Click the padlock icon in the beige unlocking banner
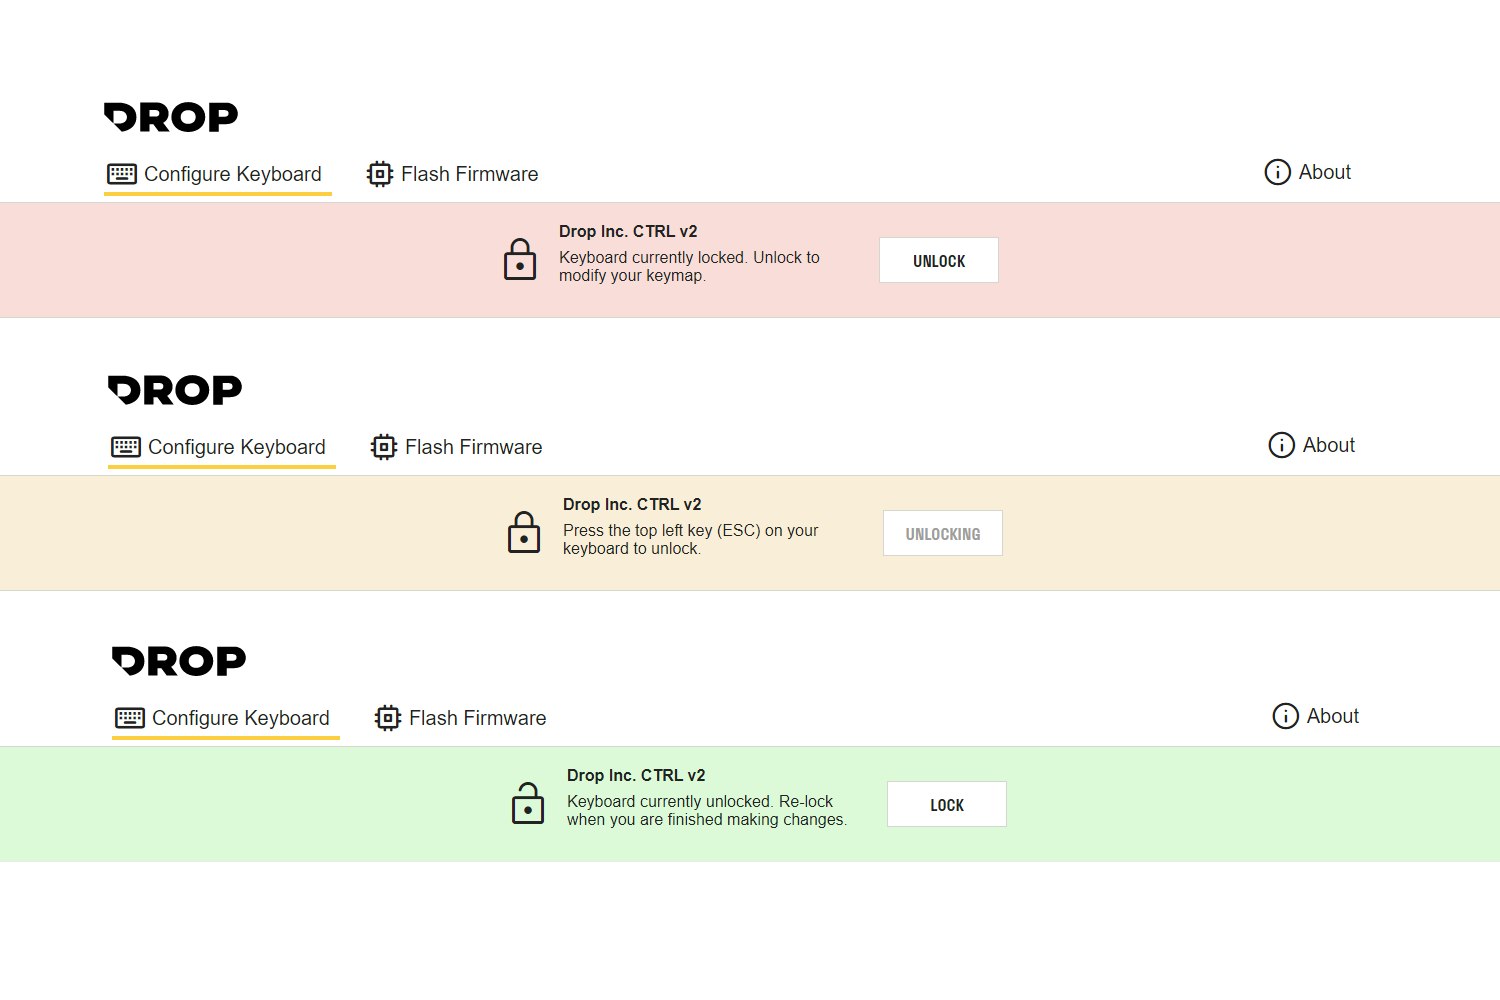 coord(524,533)
